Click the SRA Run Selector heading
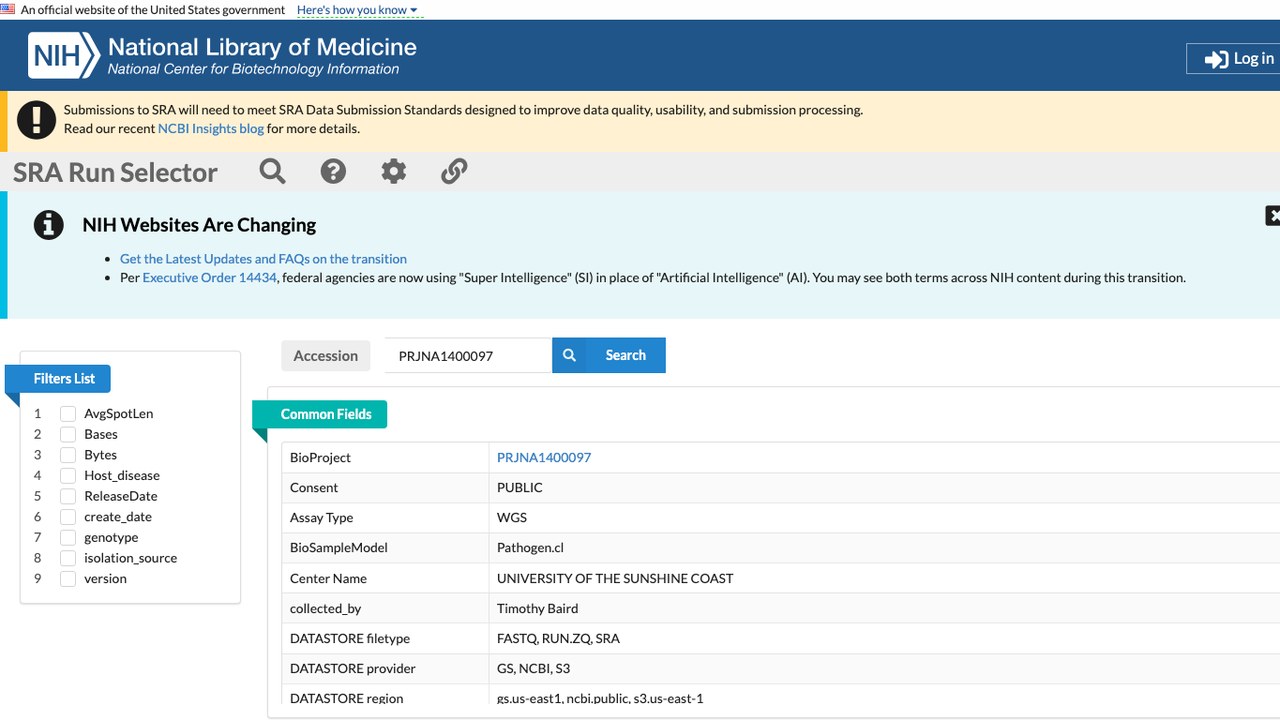The width and height of the screenshot is (1280, 720). 115,172
